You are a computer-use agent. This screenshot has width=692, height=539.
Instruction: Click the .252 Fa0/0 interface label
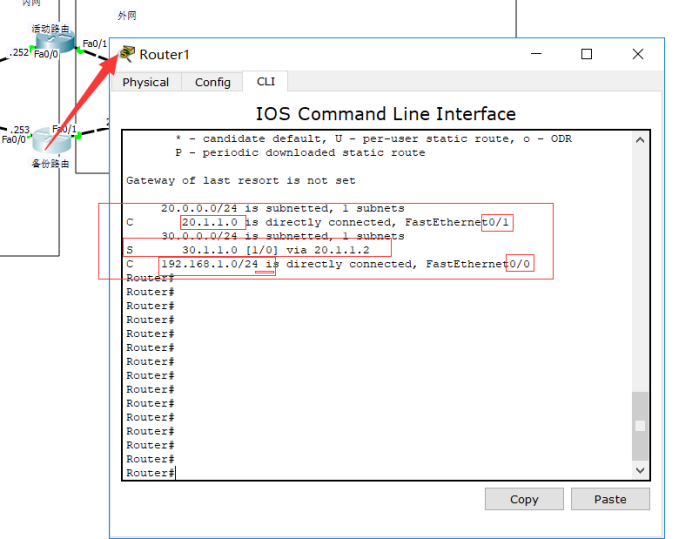coord(34,53)
